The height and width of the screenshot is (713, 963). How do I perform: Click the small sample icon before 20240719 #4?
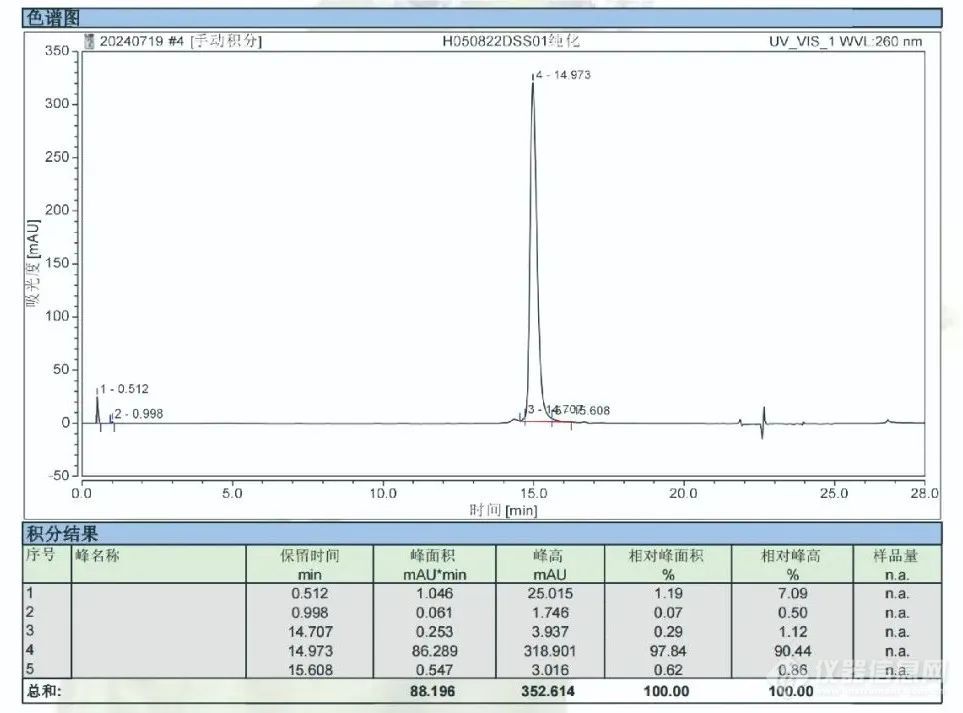[88, 42]
